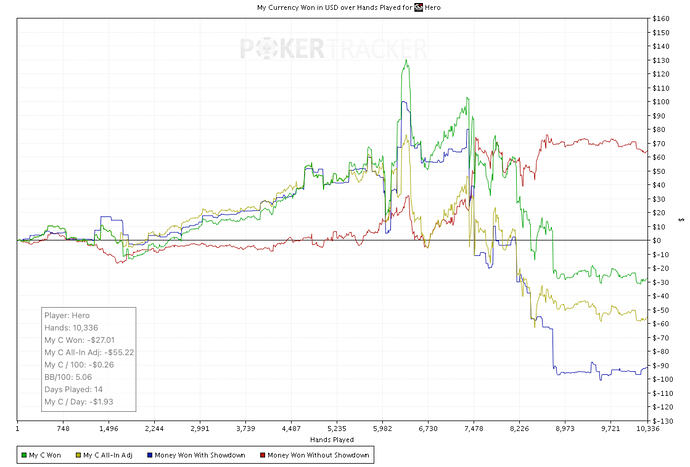Select the My C All-In Adj legend label
Viewport: 690px width, 467px height.
(108, 455)
